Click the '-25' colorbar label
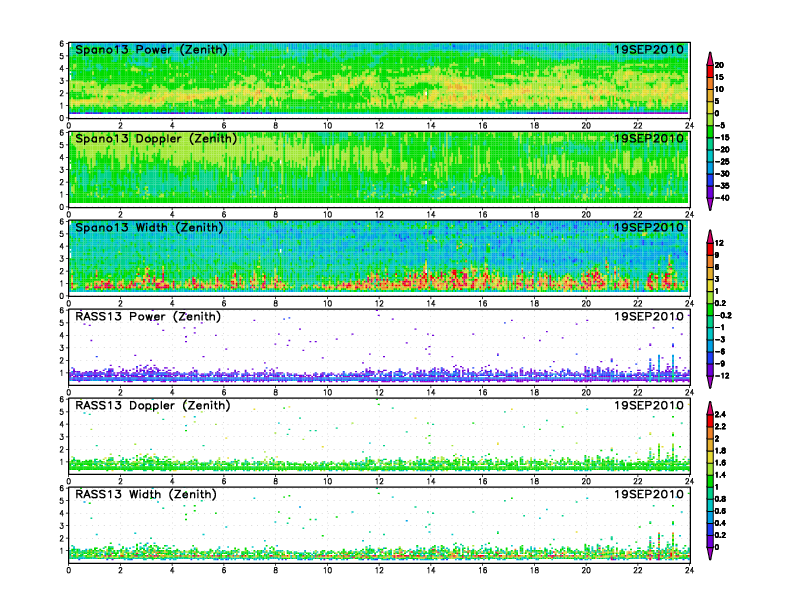The image size is (792, 612). 722,162
